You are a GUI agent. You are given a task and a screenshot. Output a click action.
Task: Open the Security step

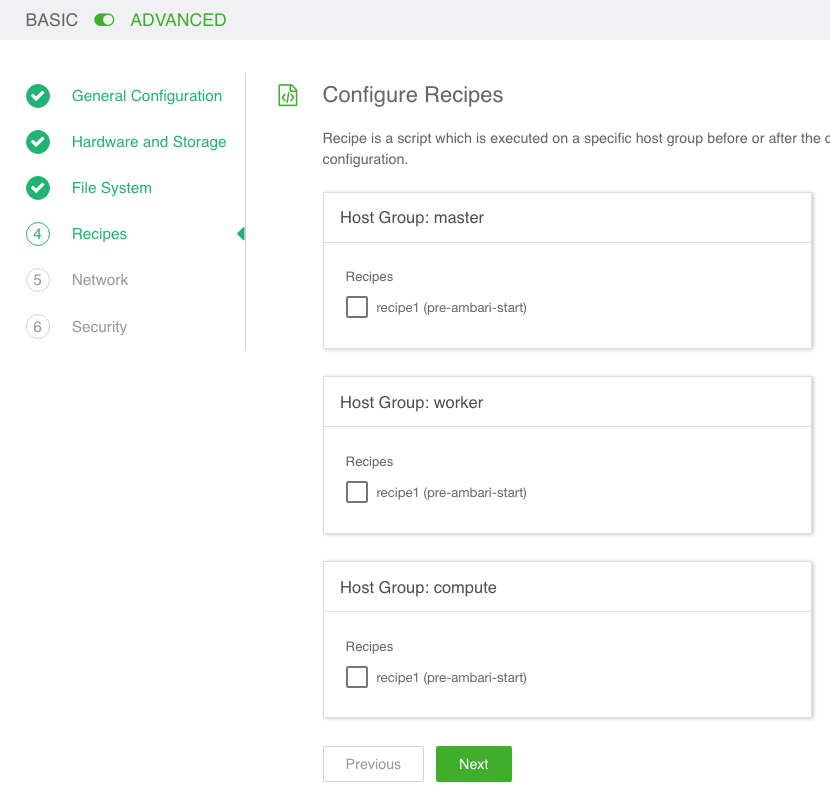click(99, 327)
